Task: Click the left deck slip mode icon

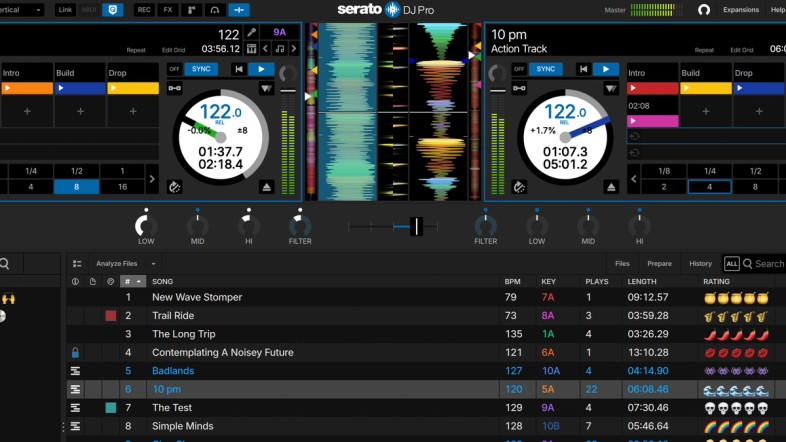Action: pyautogui.click(x=174, y=187)
